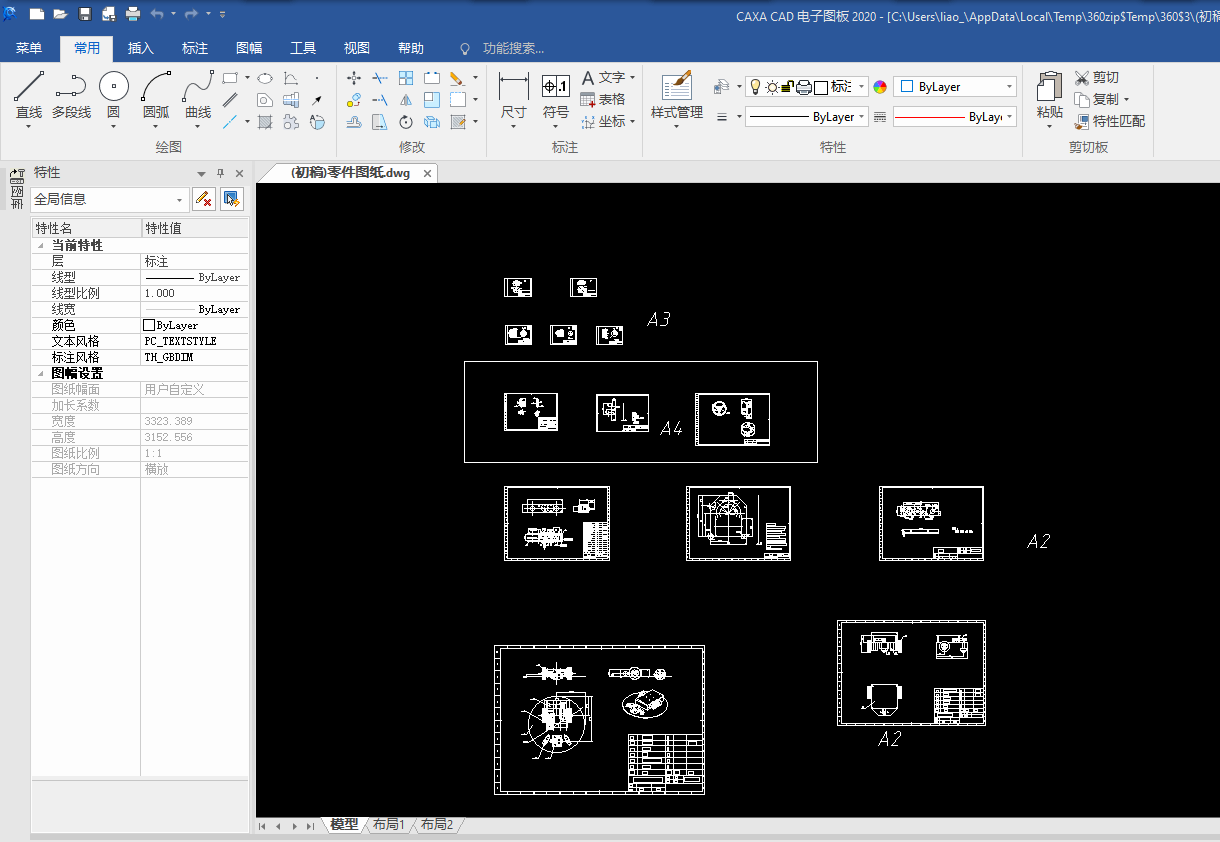The height and width of the screenshot is (842, 1220).
Task: Close the (初稿)零件图纸.dwg document tab
Action: tap(427, 173)
